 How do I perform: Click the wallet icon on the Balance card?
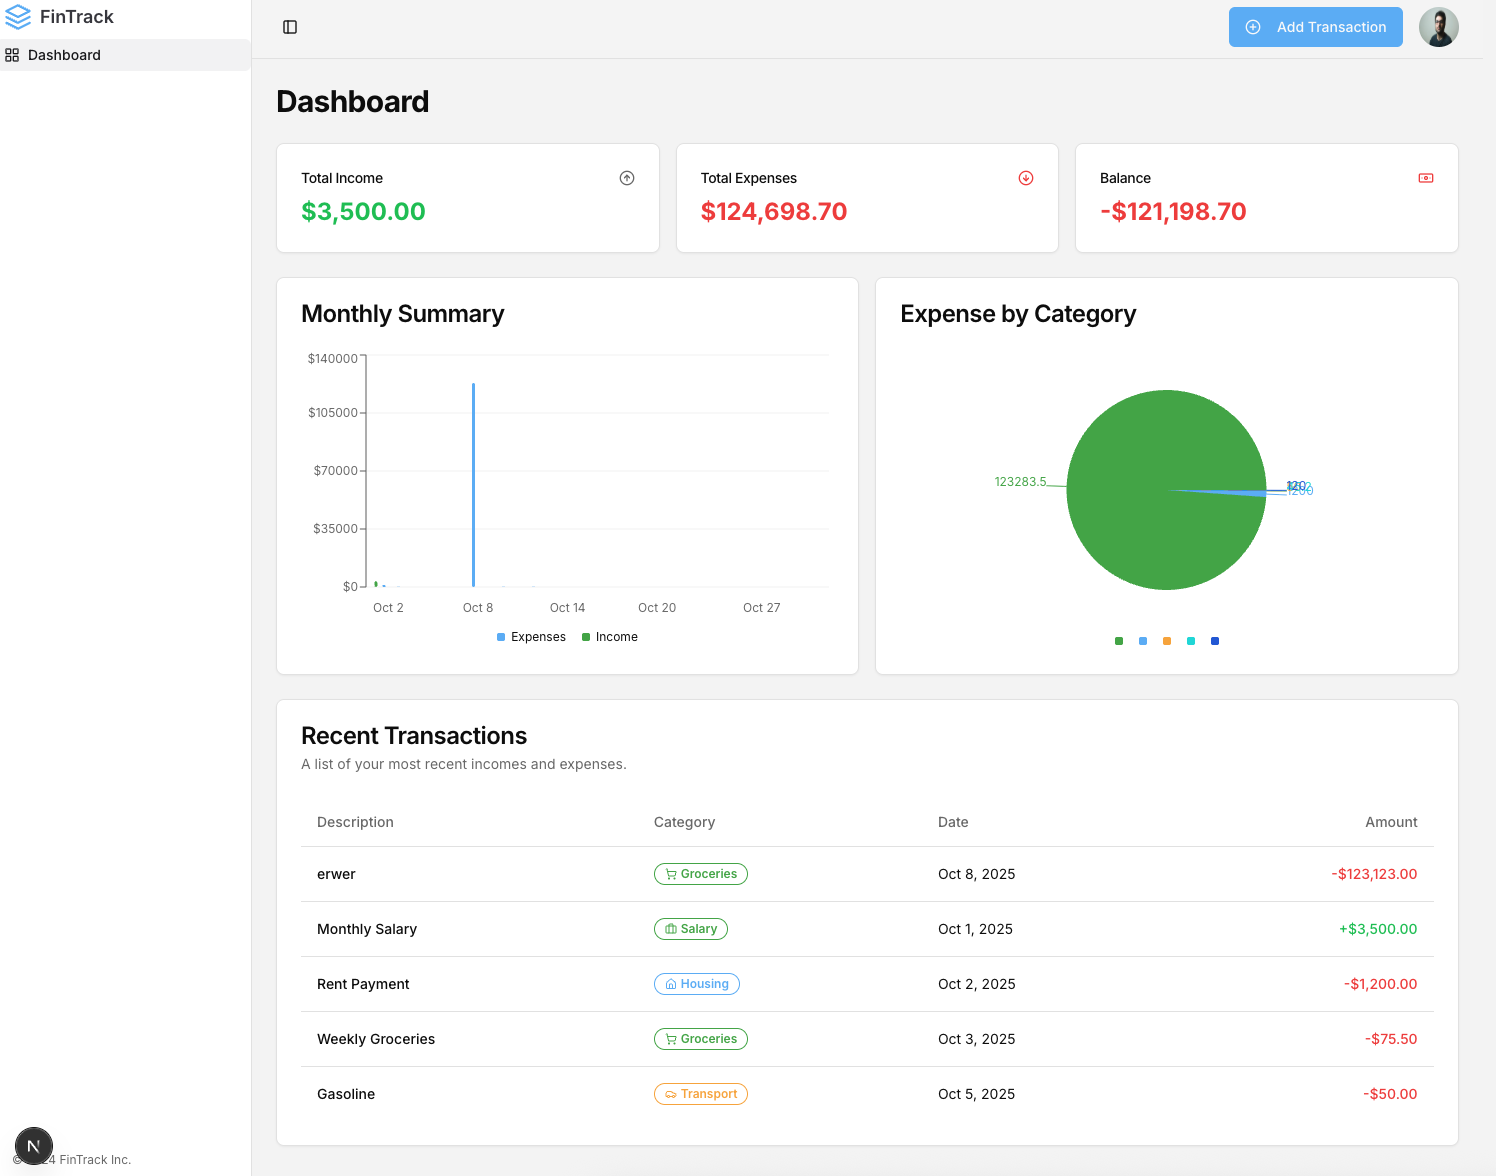tap(1425, 178)
